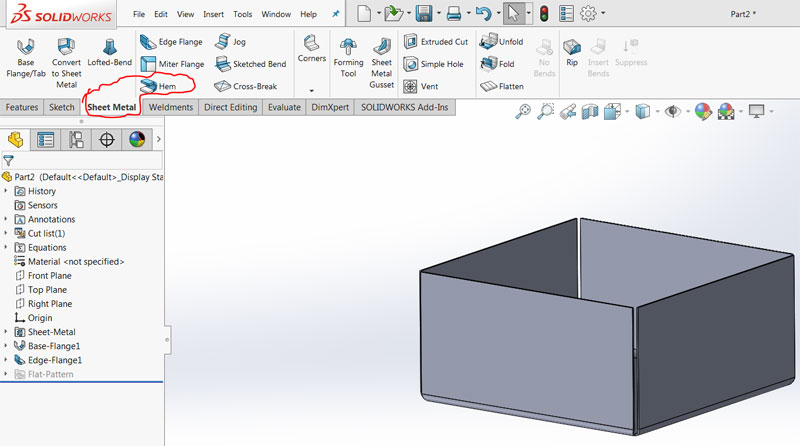Screen dimensions: 800x446
Task: Click the Base Flange/Tab tool
Action: pos(26,58)
